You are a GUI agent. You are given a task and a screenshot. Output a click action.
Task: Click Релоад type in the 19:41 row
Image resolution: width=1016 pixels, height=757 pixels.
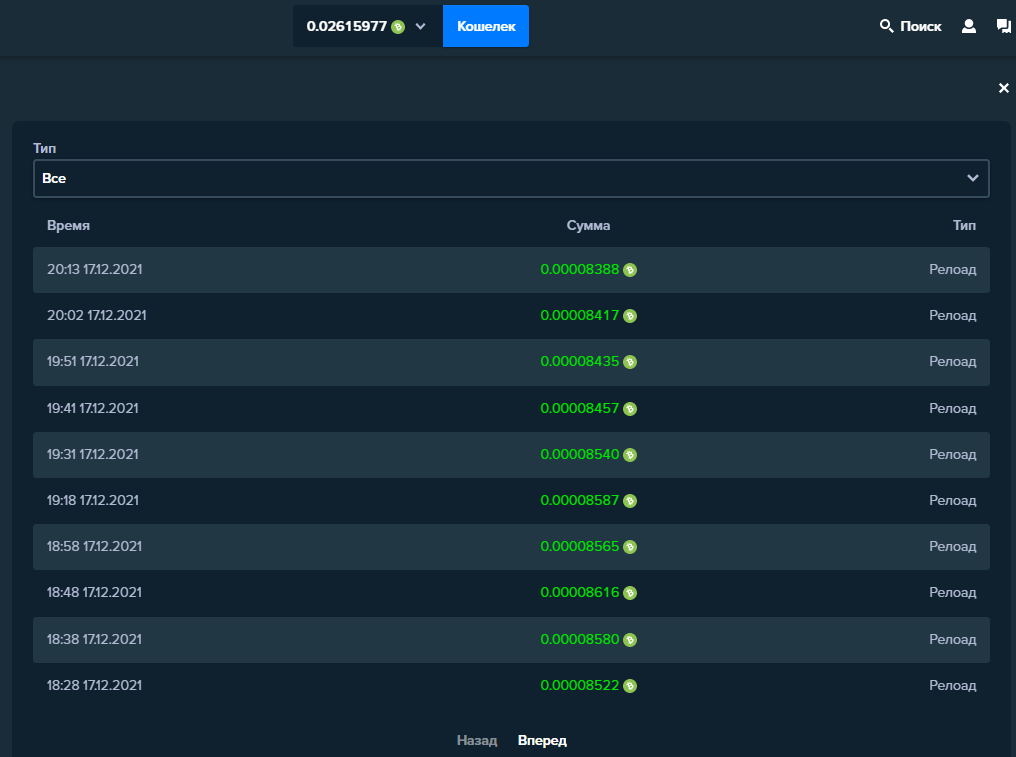point(952,408)
